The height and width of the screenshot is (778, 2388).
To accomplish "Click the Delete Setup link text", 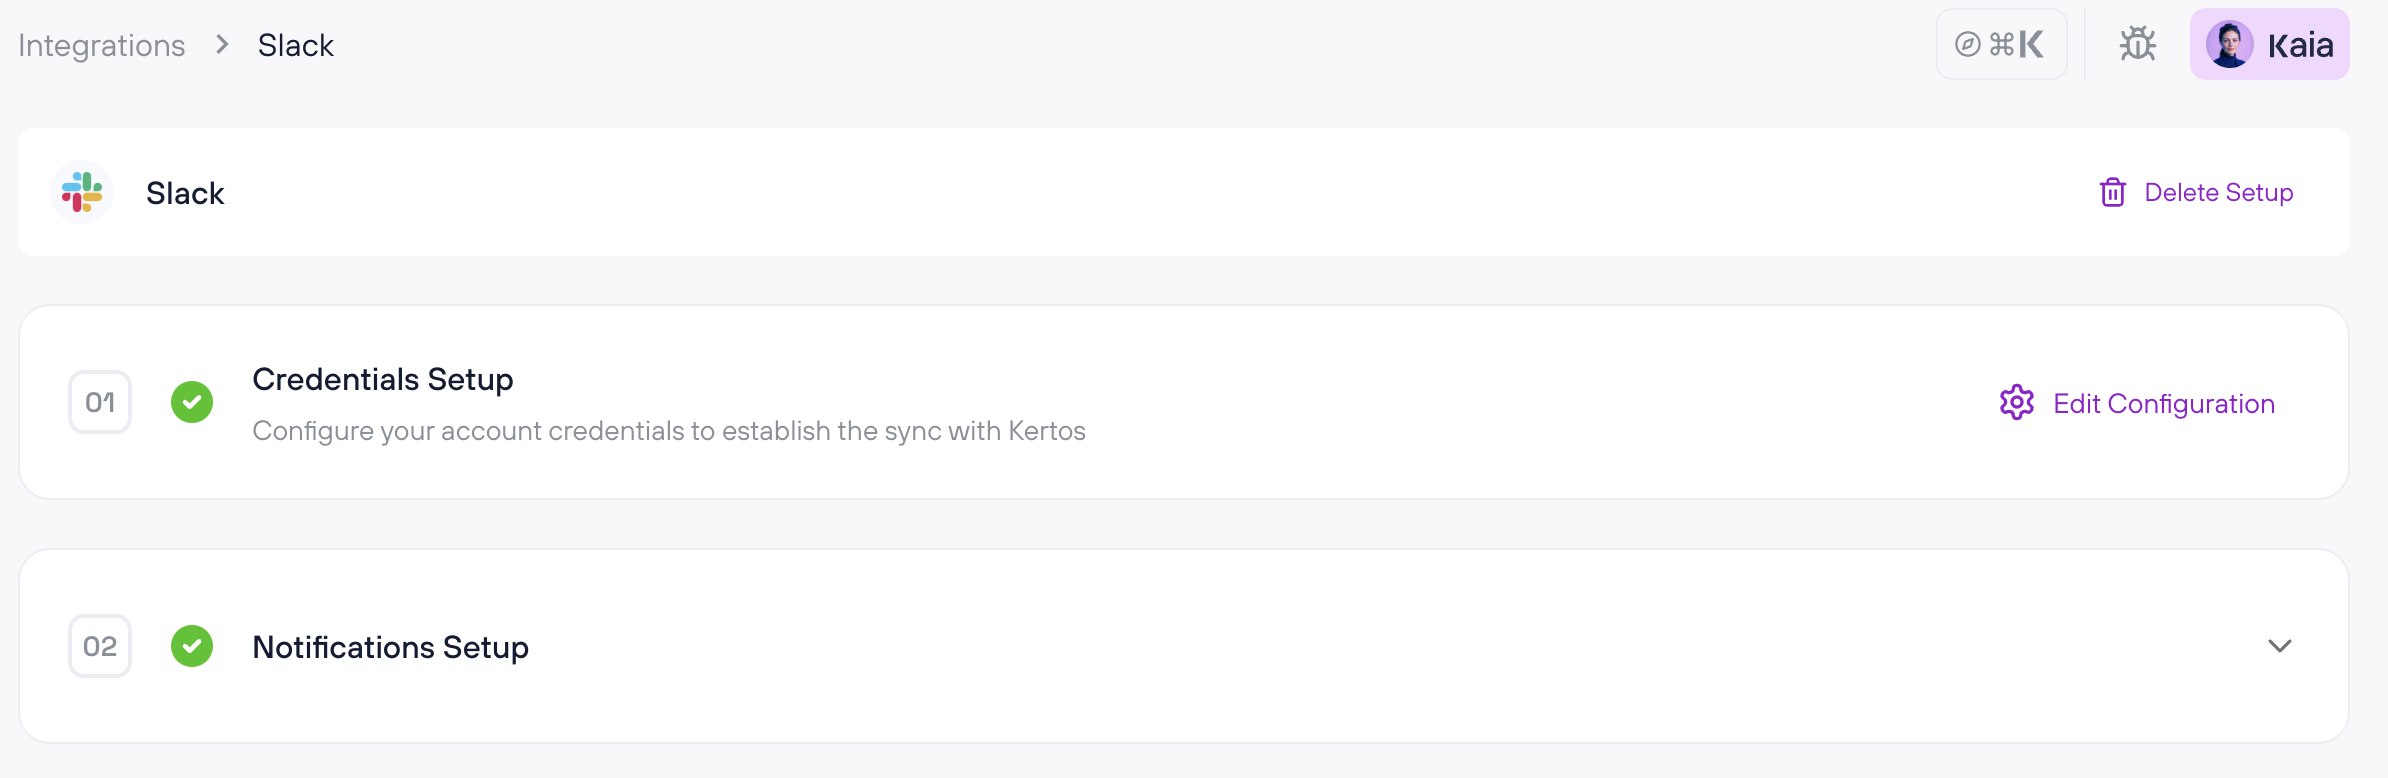I will coord(2218,192).
